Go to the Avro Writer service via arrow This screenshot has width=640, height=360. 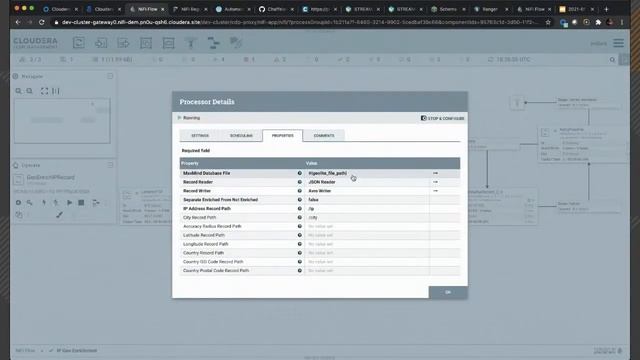point(436,191)
